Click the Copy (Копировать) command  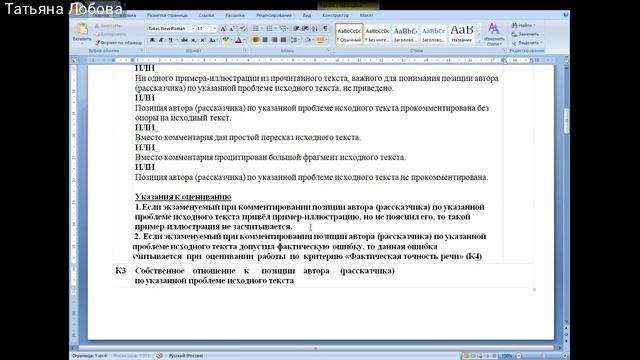(x=110, y=34)
